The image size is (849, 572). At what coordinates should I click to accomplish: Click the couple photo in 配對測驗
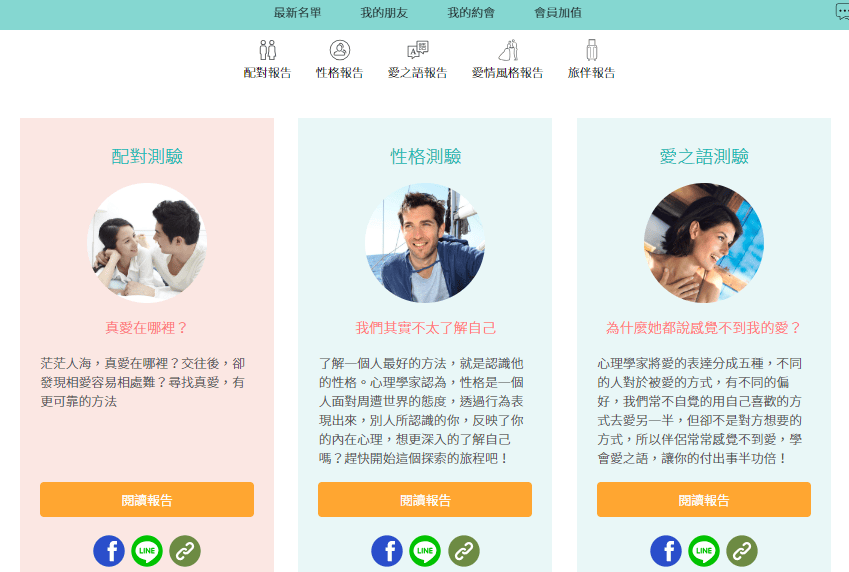147,243
